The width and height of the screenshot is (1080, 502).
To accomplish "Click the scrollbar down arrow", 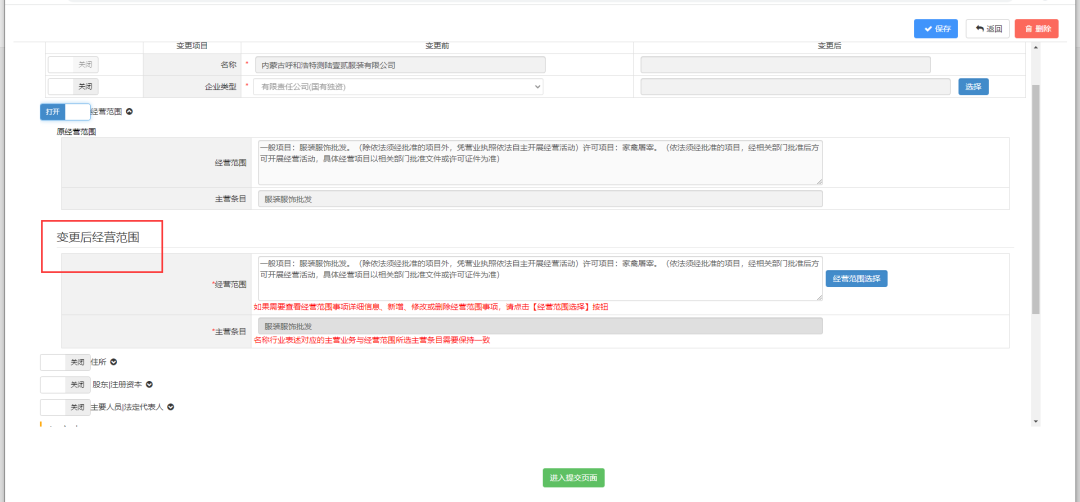I will (x=1035, y=421).
